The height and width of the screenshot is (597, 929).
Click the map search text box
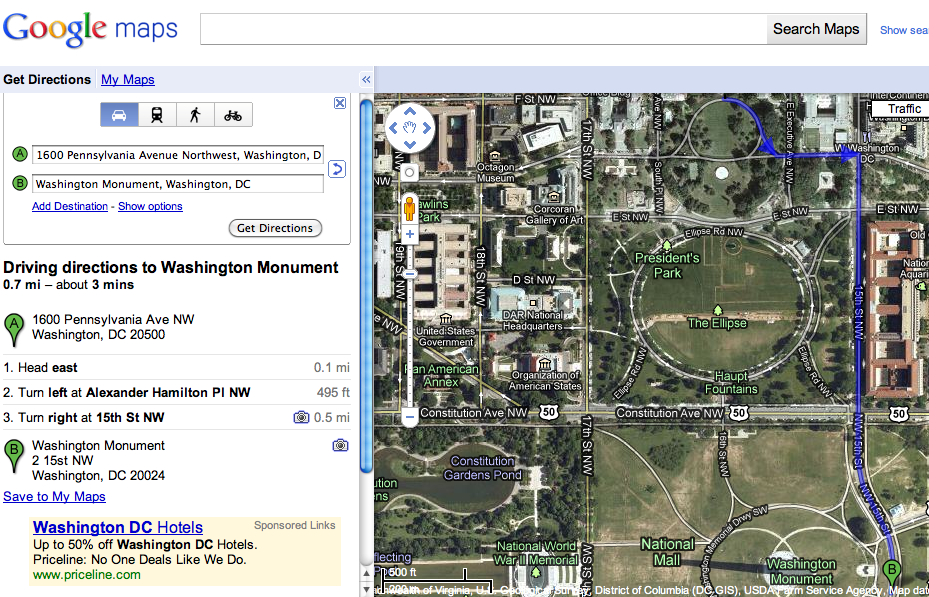coord(483,29)
